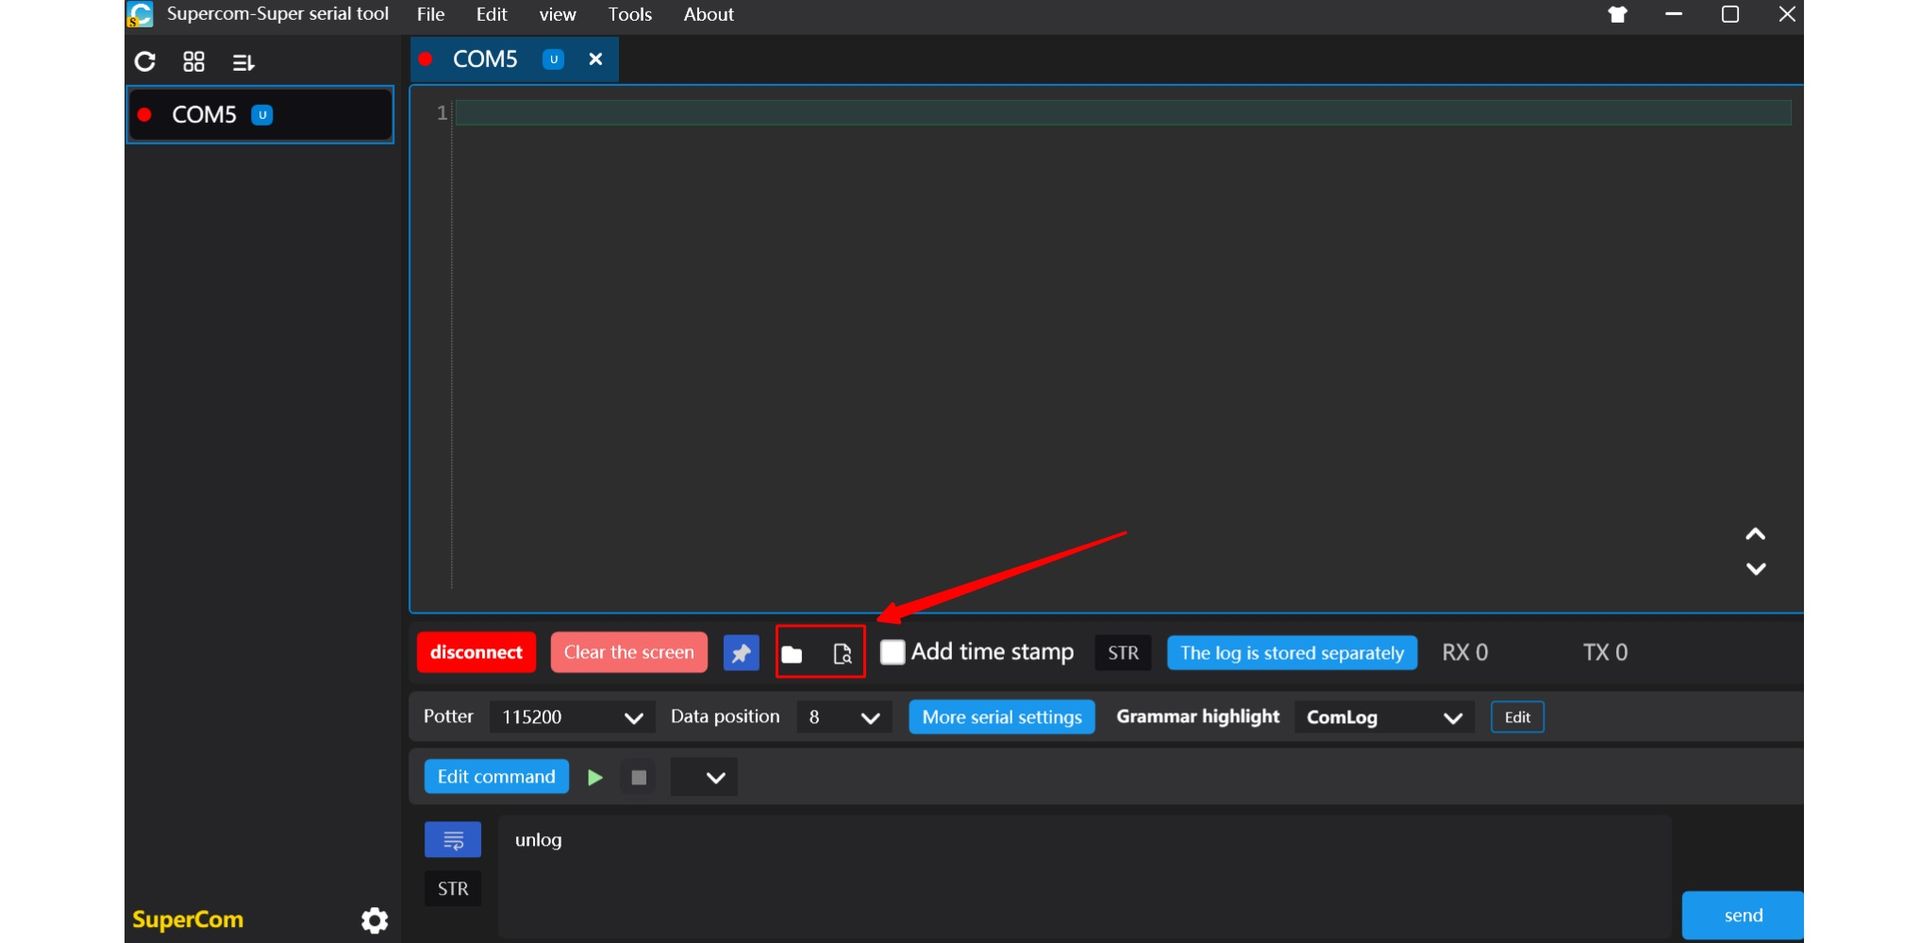Switch to grid layout view icon
1920x943 pixels.
(x=194, y=62)
